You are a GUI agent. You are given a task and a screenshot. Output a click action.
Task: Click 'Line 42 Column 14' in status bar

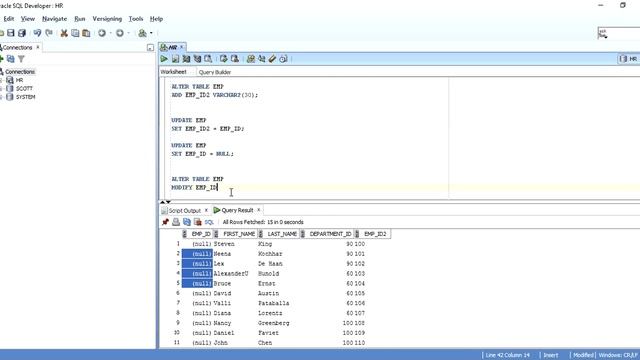pos(507,355)
